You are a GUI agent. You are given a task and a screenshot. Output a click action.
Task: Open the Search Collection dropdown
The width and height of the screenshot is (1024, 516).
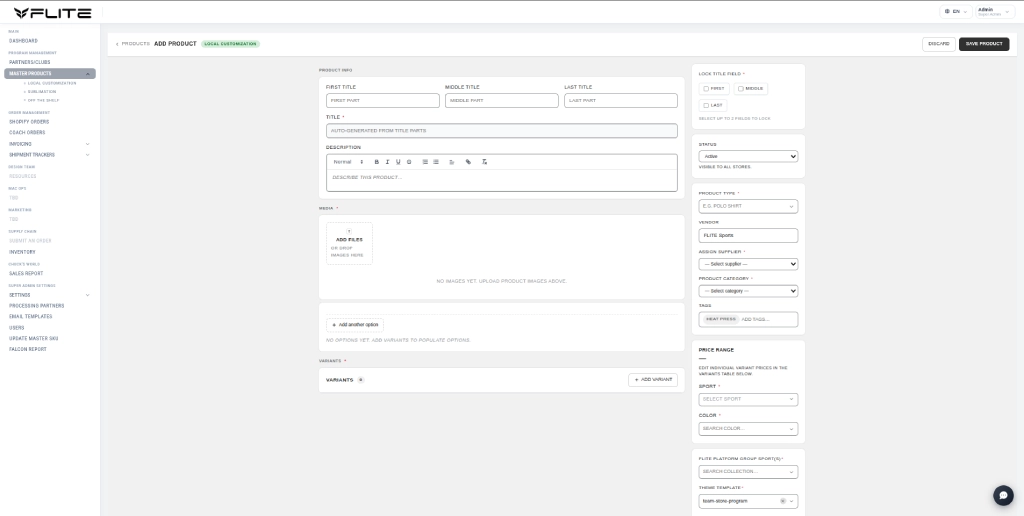pyautogui.click(x=748, y=472)
